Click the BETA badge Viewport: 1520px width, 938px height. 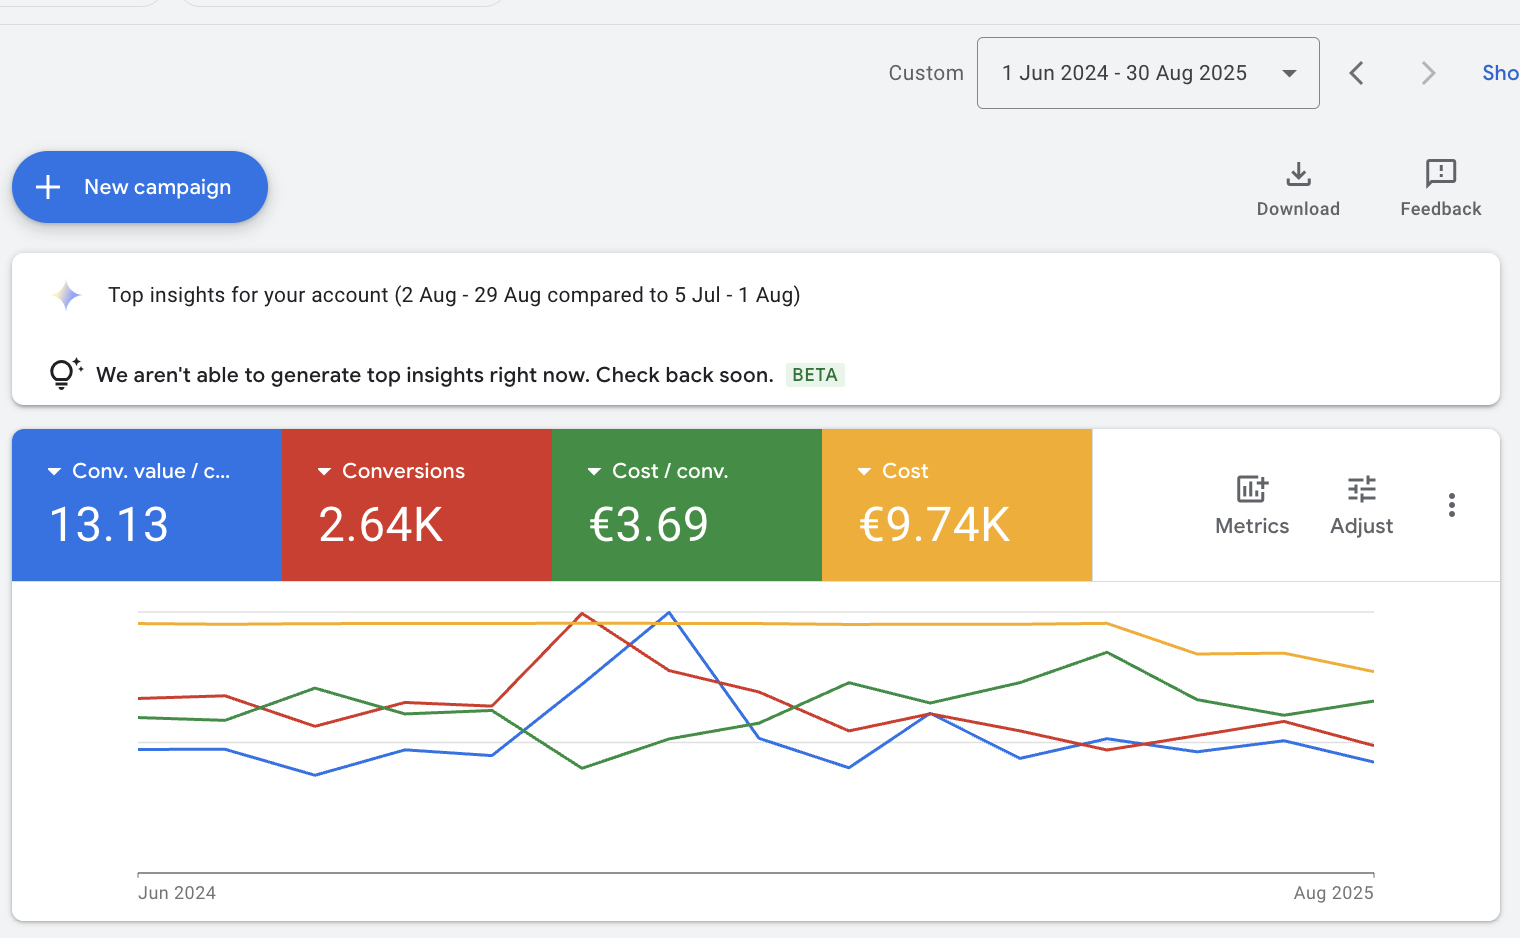[x=815, y=375]
